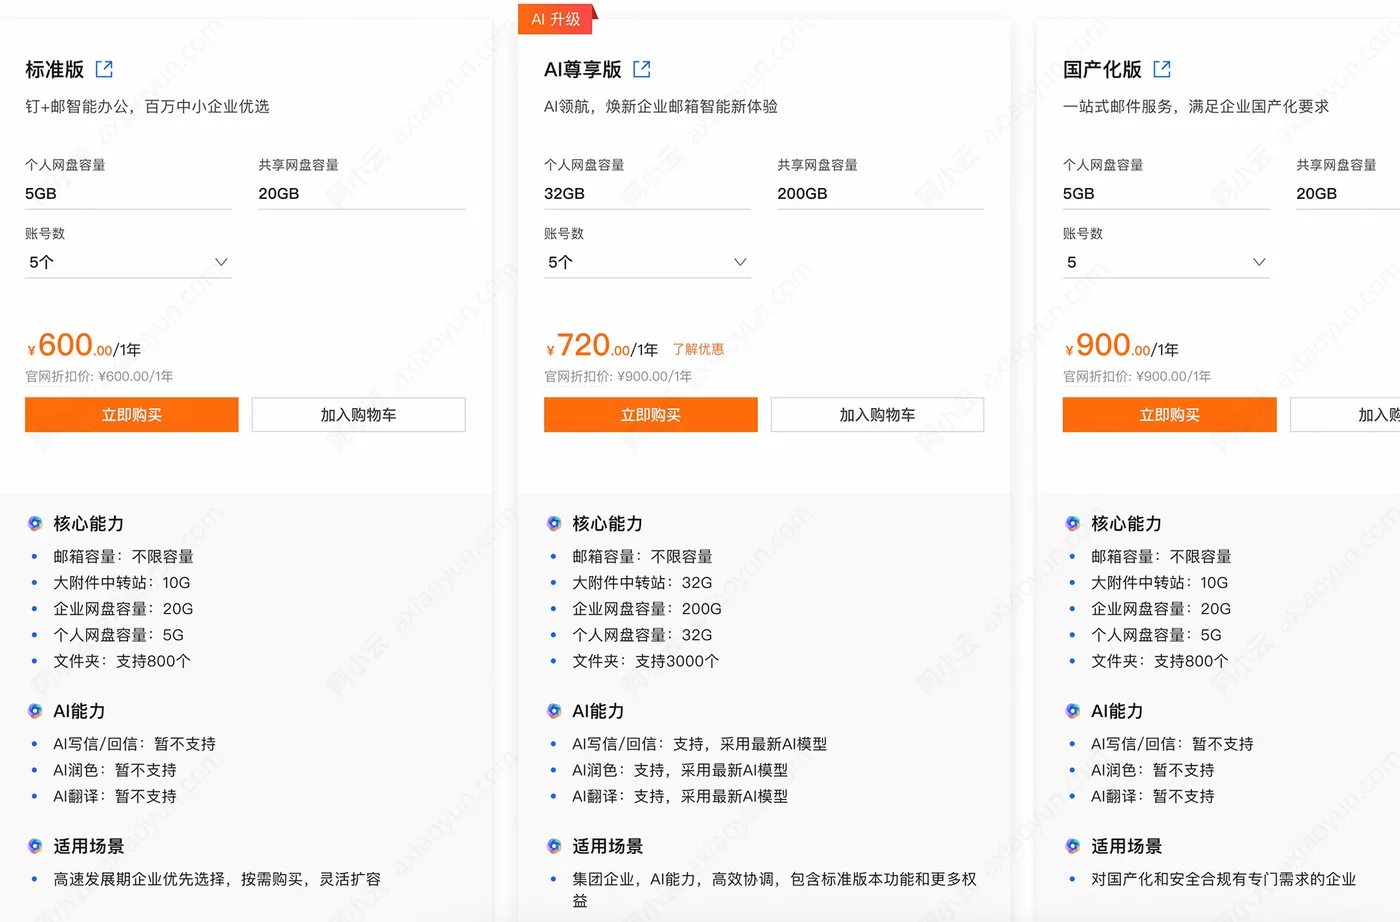The width and height of the screenshot is (1400, 922).
Task: Click AI能力 icon in 标准版 card
Action: pyautogui.click(x=35, y=711)
